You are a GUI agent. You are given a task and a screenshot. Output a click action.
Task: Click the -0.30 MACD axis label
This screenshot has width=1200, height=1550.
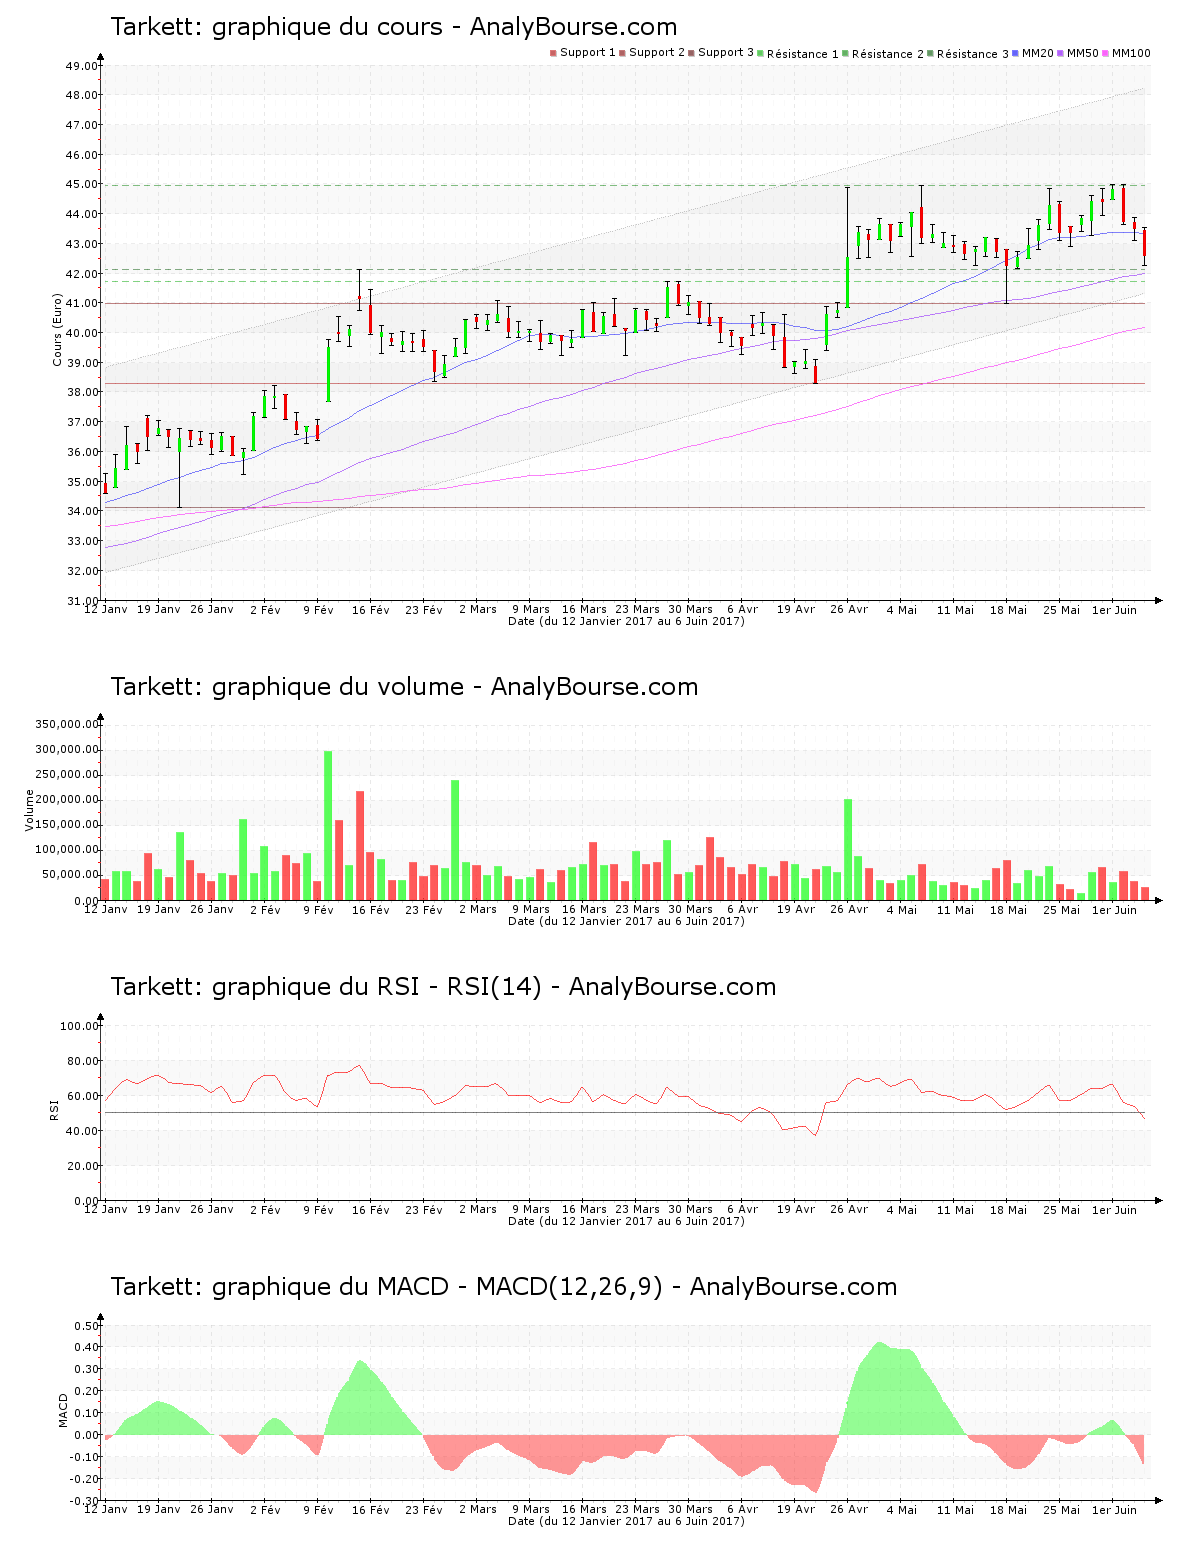click(x=84, y=1501)
